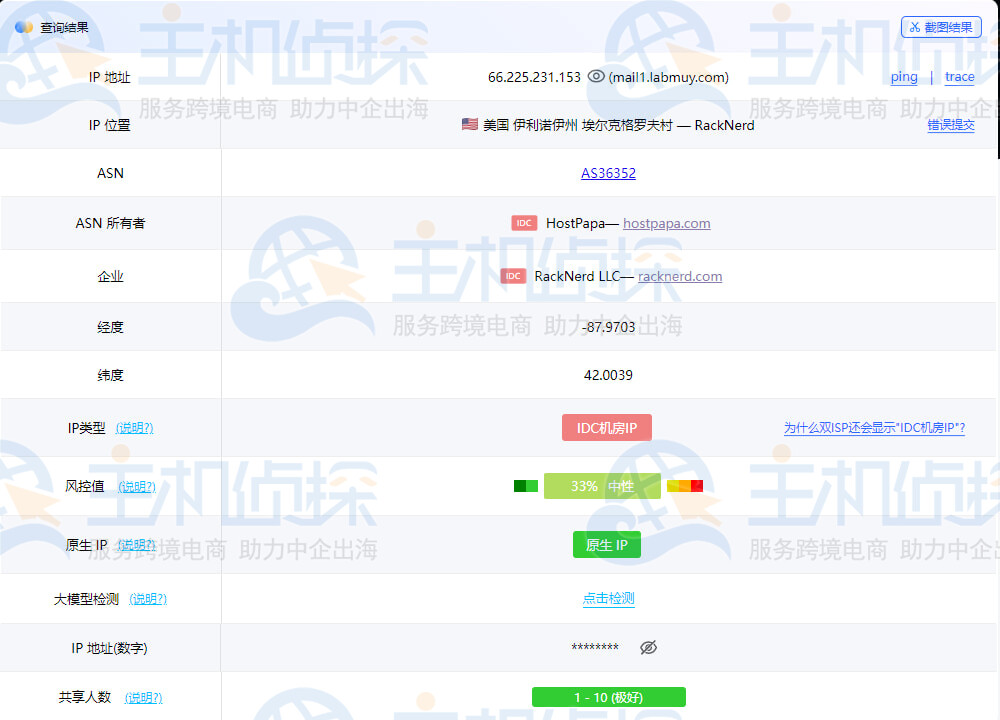The image size is (1000, 720).
Task: Visit the racknerd.com link
Action: coord(680,276)
